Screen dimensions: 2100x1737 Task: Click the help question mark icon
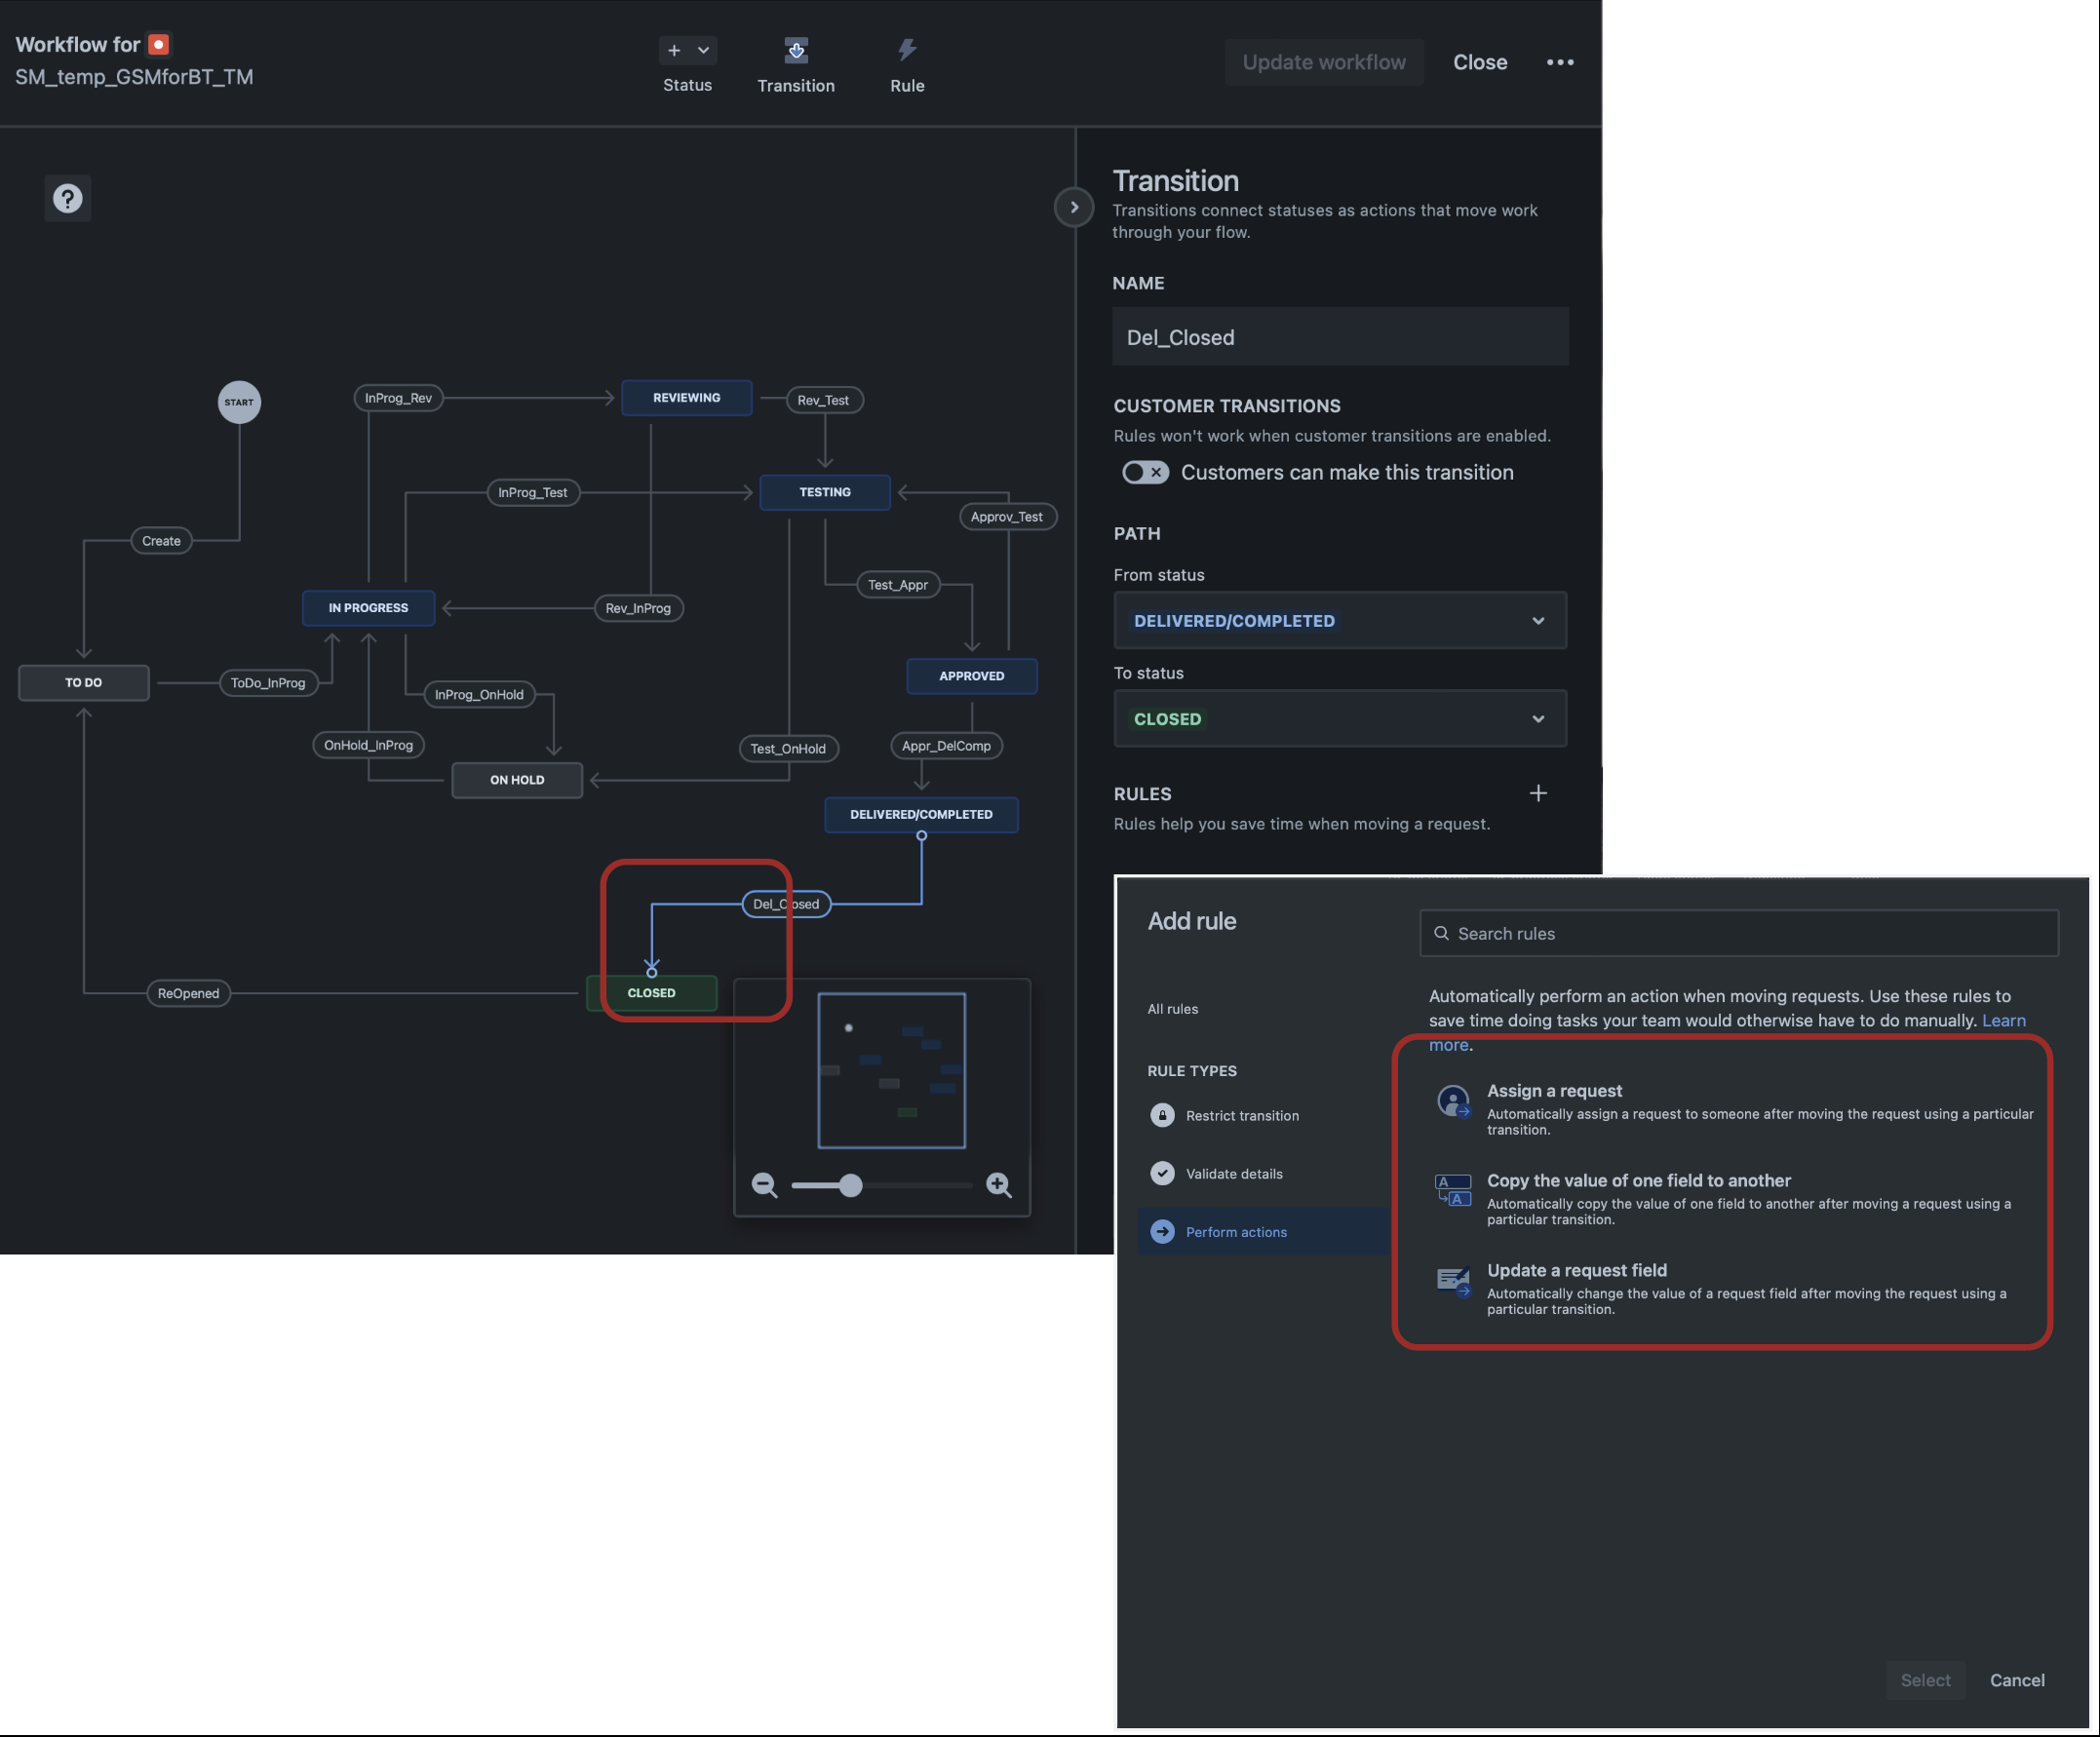click(x=67, y=198)
